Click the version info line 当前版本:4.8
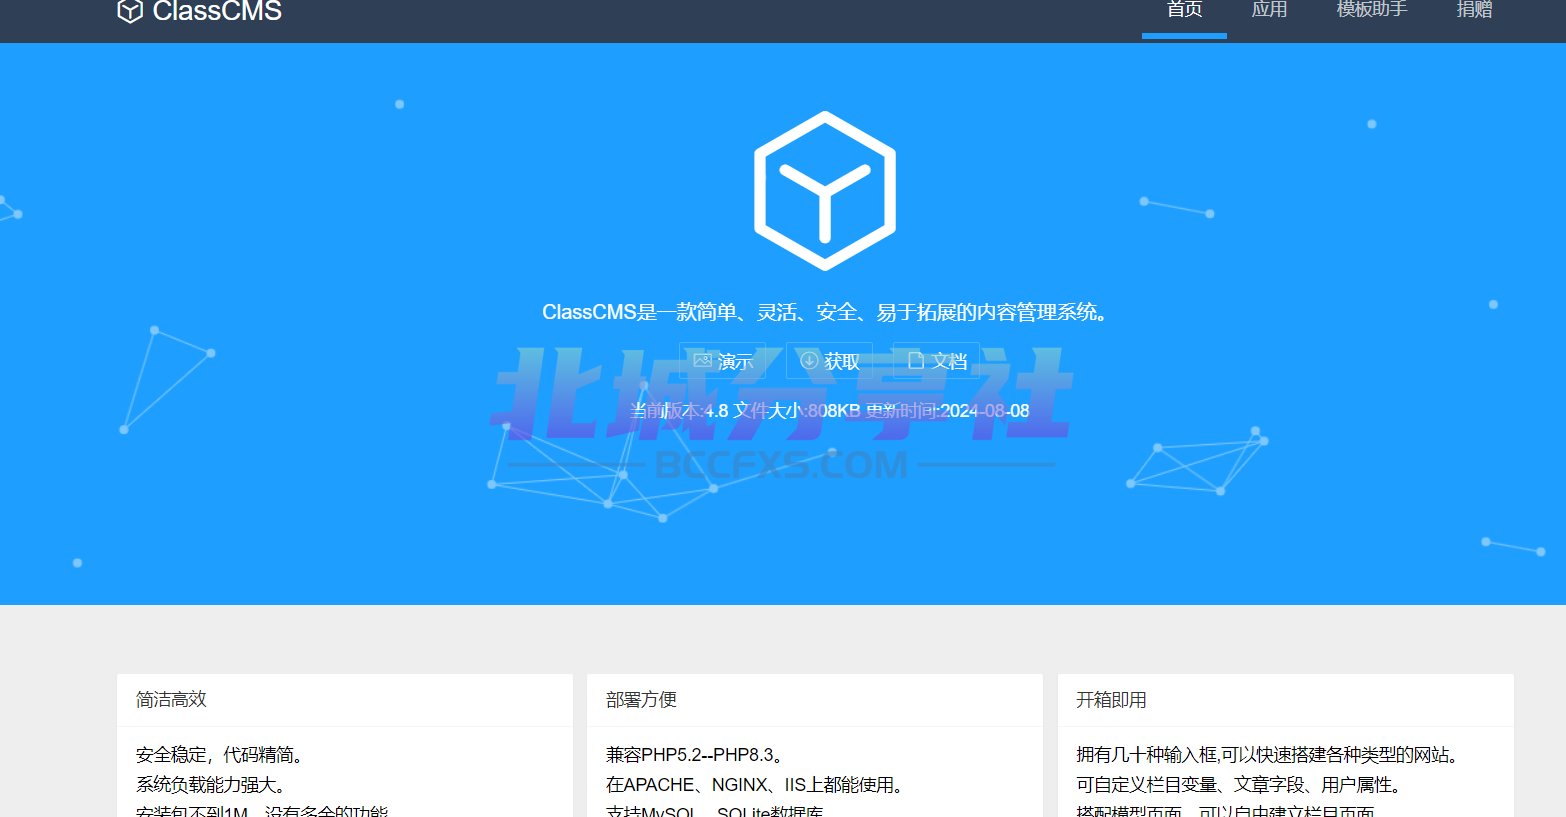Viewport: 1566px width, 817px height. 829,411
